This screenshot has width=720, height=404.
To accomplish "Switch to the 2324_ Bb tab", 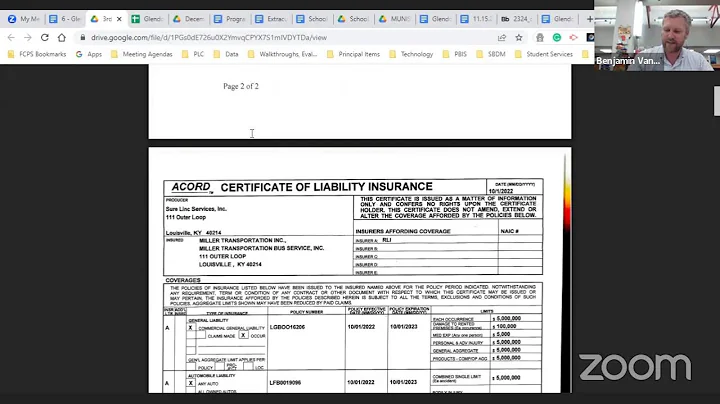I will [518, 19].
